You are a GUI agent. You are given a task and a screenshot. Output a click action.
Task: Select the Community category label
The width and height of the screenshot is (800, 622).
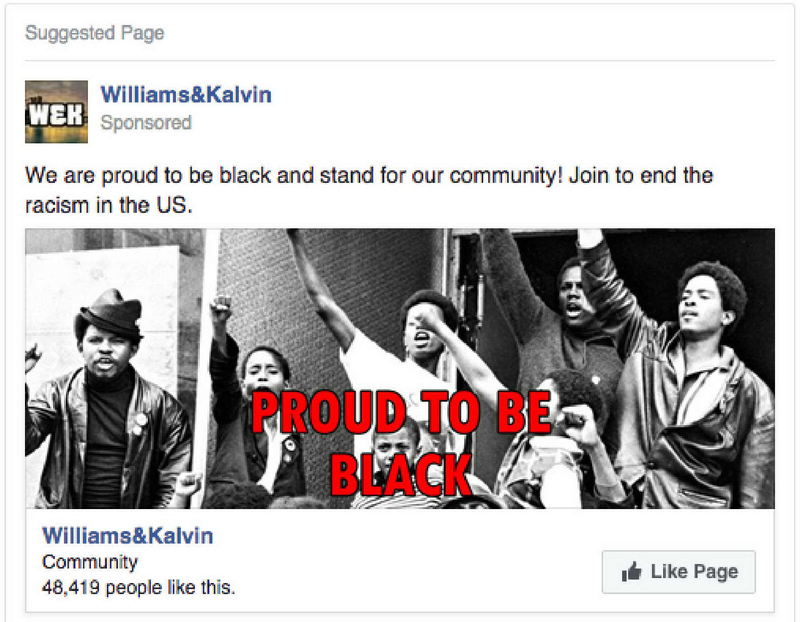pos(90,562)
